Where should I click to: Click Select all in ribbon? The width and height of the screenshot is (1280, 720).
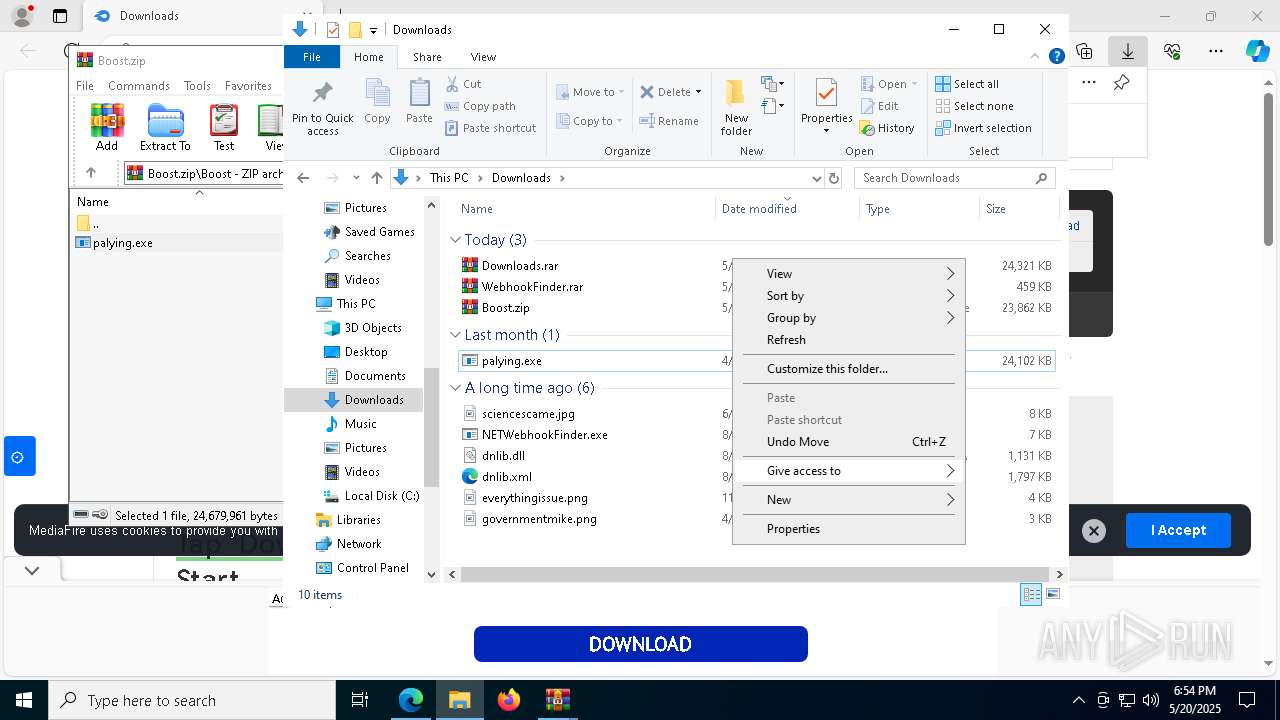tap(967, 84)
